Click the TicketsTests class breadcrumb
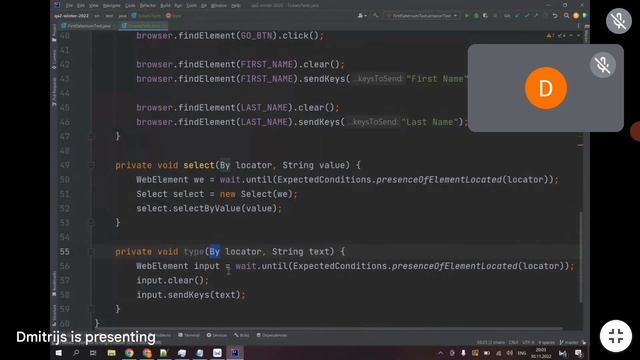 (x=146, y=16)
